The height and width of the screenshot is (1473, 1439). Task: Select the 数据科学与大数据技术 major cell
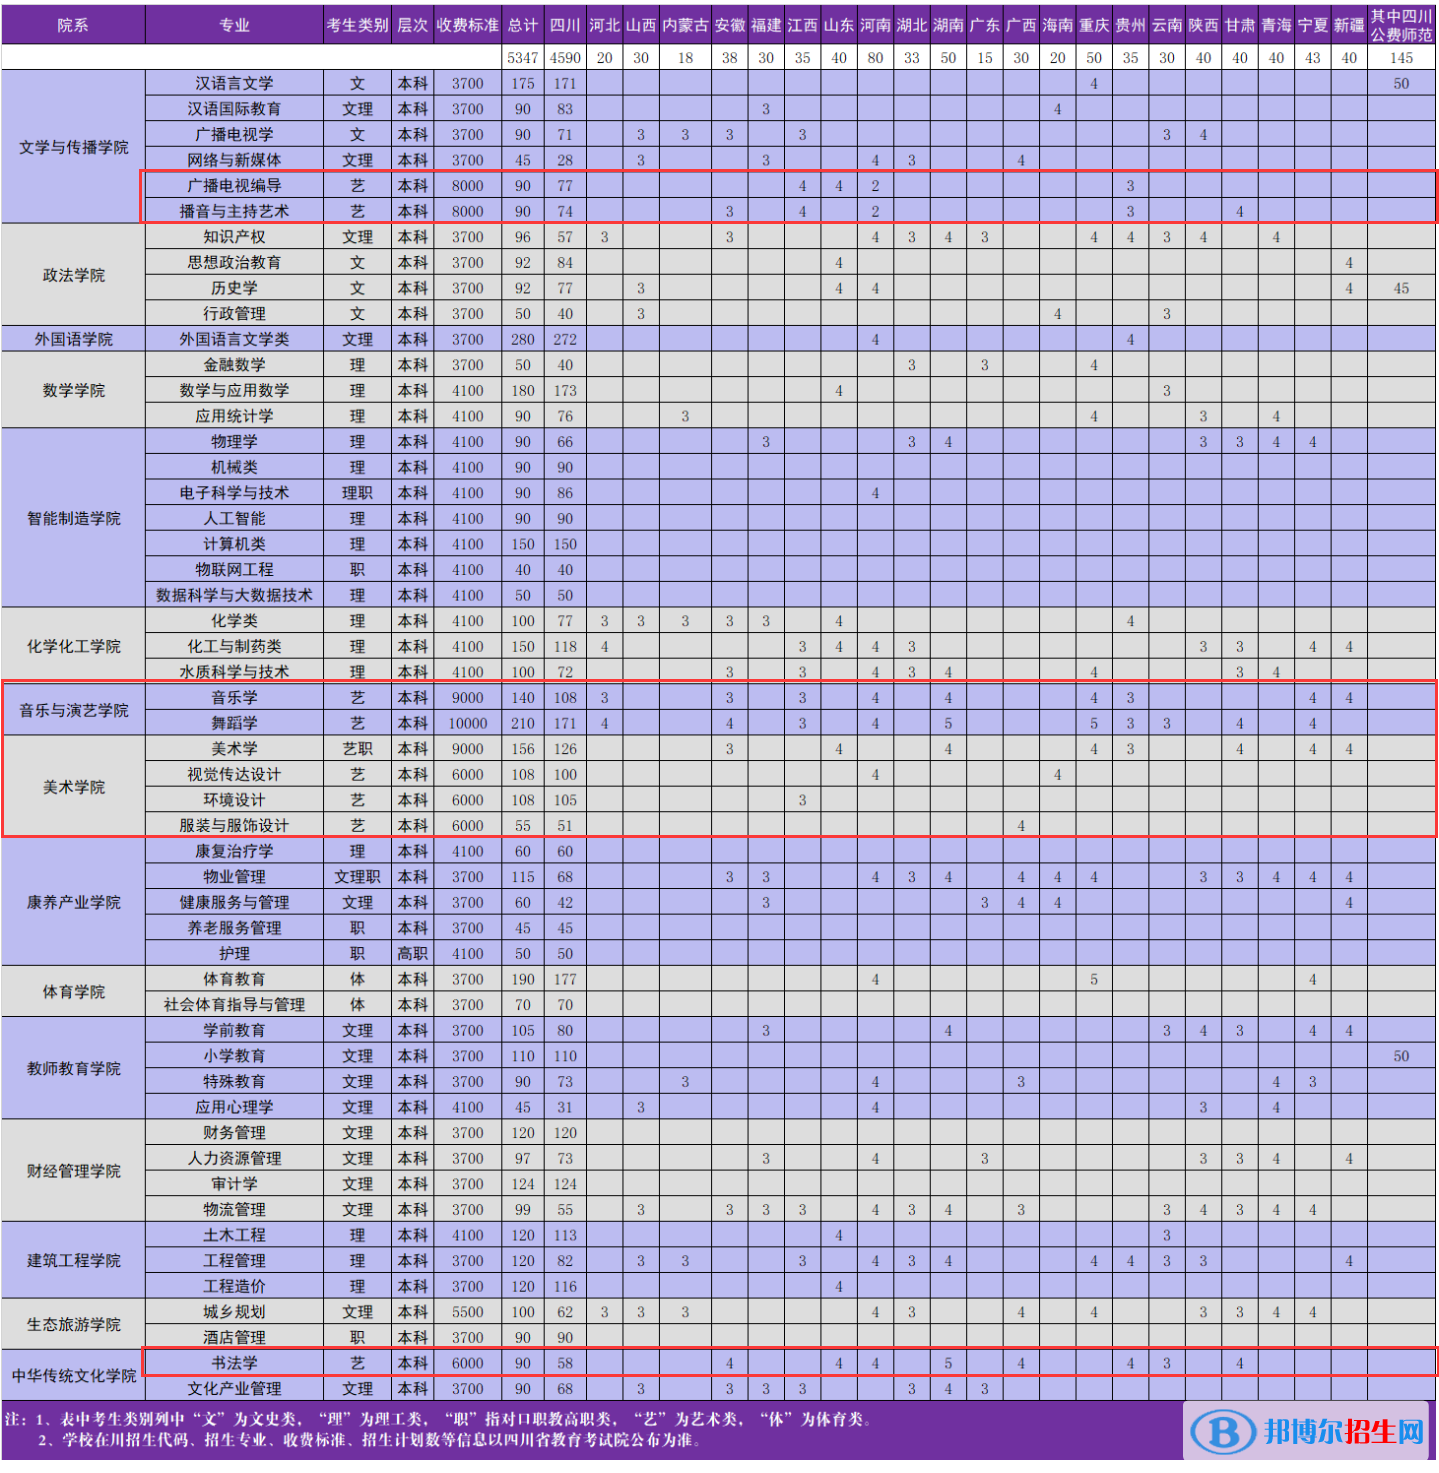(x=234, y=595)
